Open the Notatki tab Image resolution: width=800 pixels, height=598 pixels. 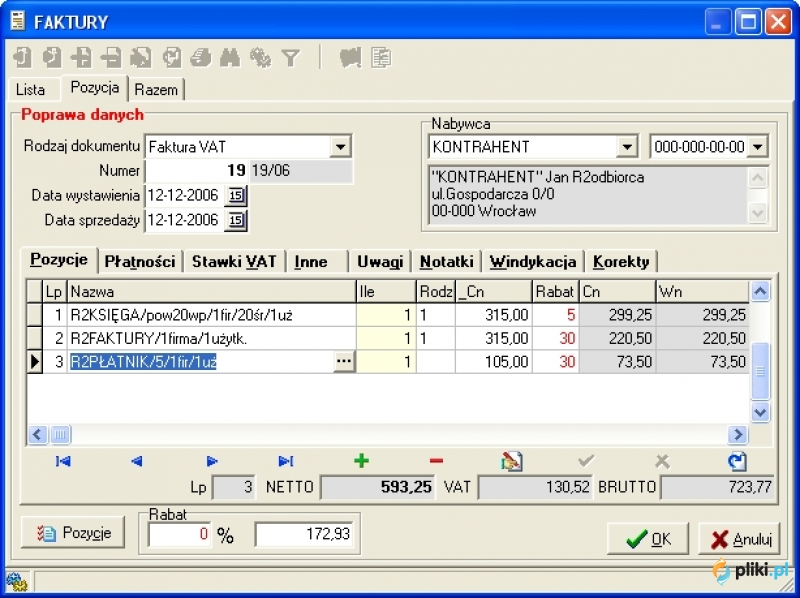pos(446,262)
